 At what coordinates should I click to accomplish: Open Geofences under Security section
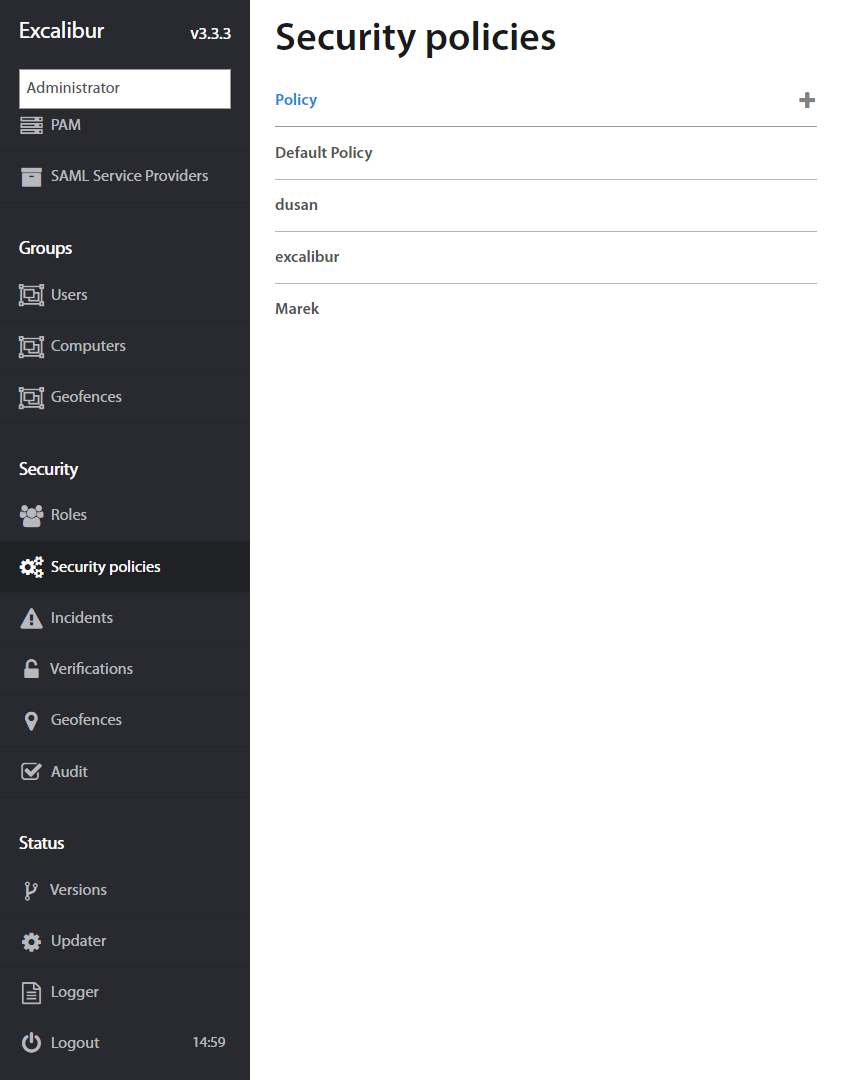[x=86, y=720]
